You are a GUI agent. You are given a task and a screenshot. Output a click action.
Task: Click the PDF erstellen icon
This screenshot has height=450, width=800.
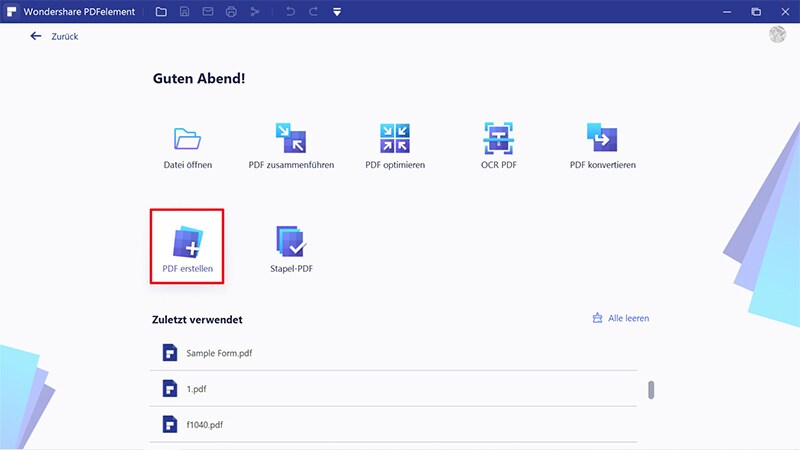188,242
